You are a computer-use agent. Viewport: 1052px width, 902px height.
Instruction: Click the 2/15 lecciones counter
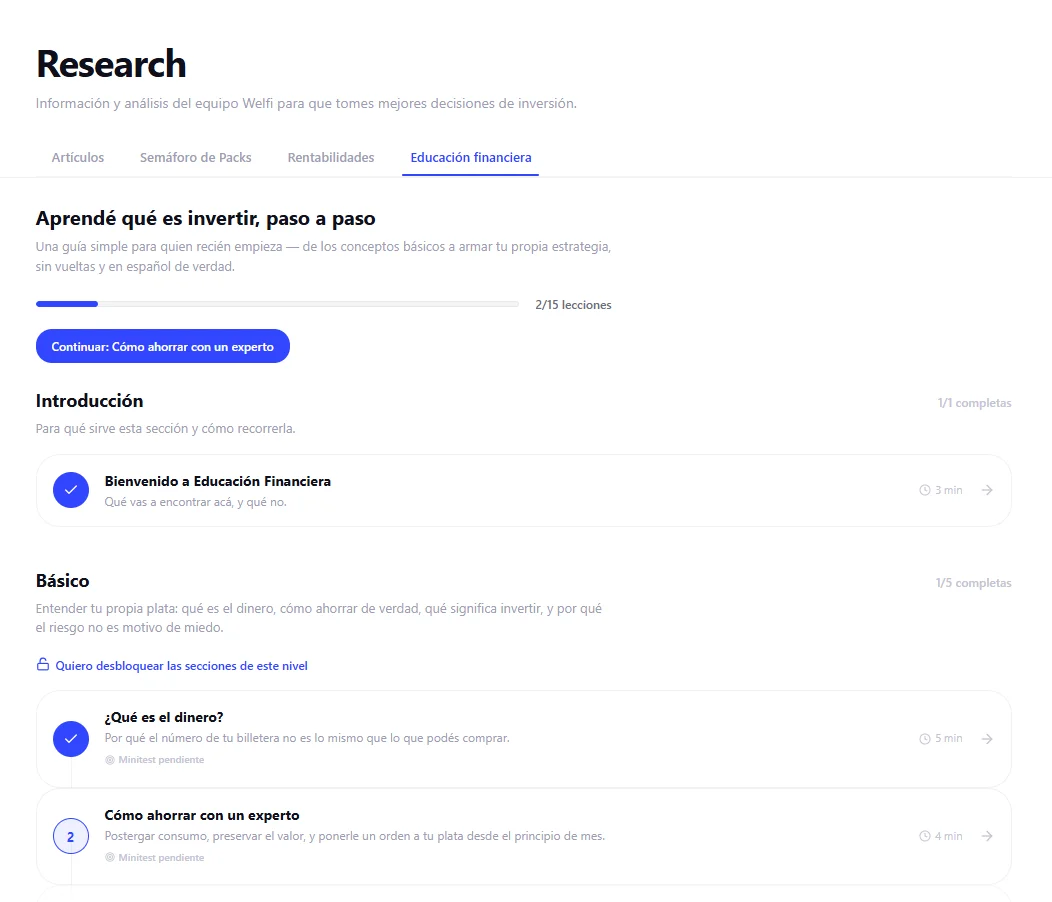573,305
